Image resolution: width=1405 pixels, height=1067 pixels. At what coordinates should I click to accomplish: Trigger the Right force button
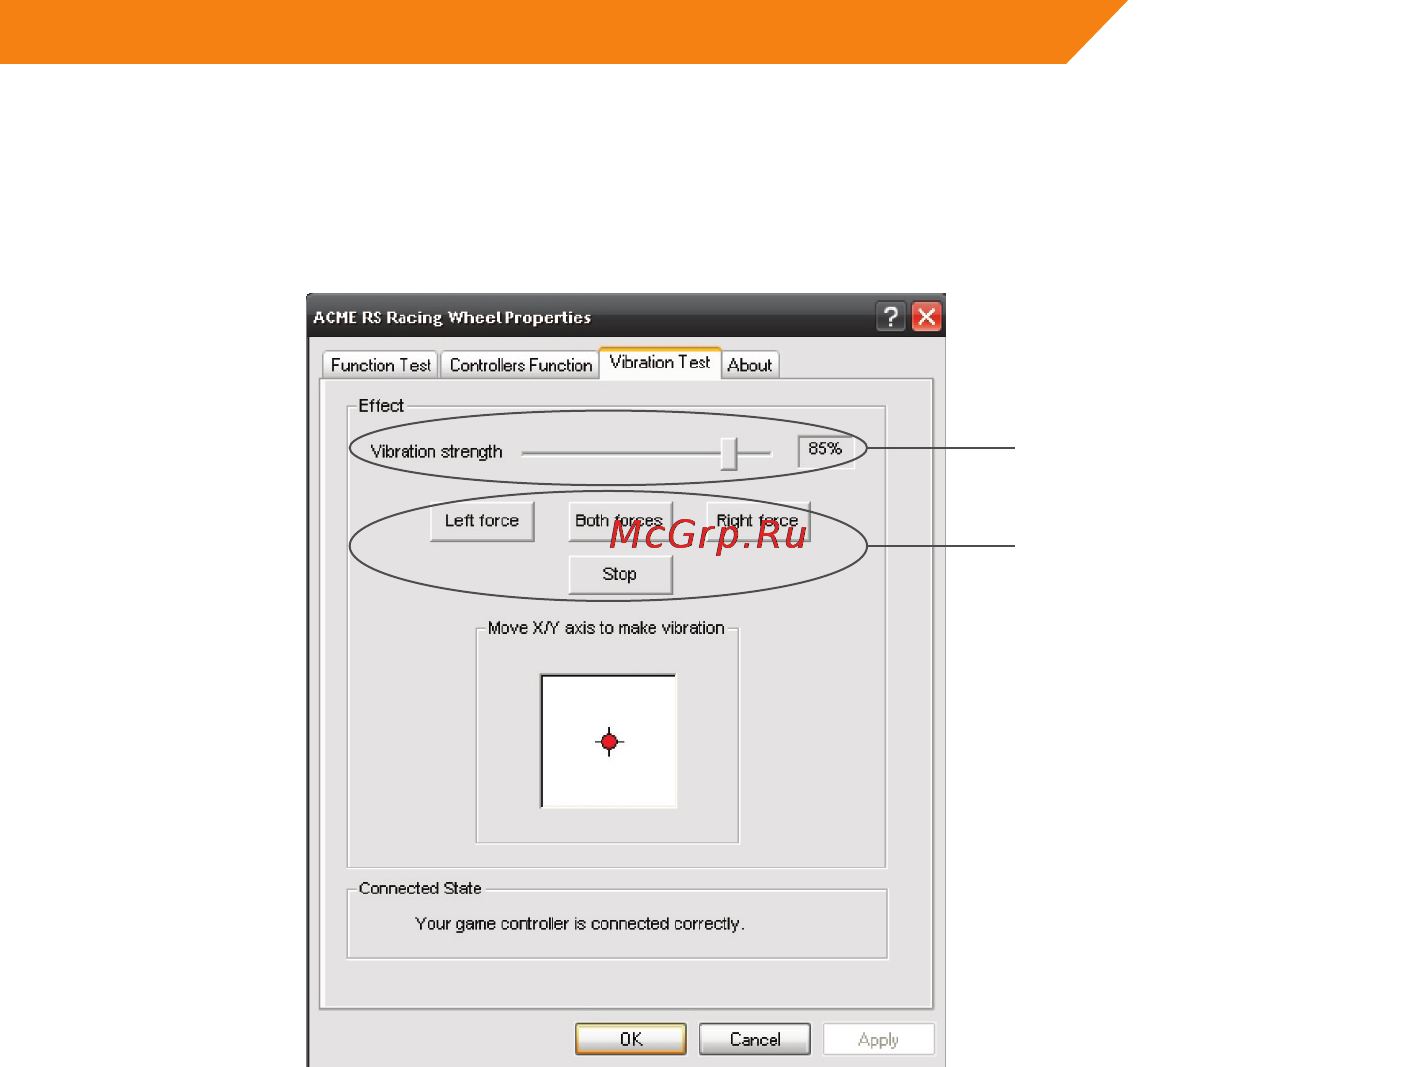pos(758,521)
